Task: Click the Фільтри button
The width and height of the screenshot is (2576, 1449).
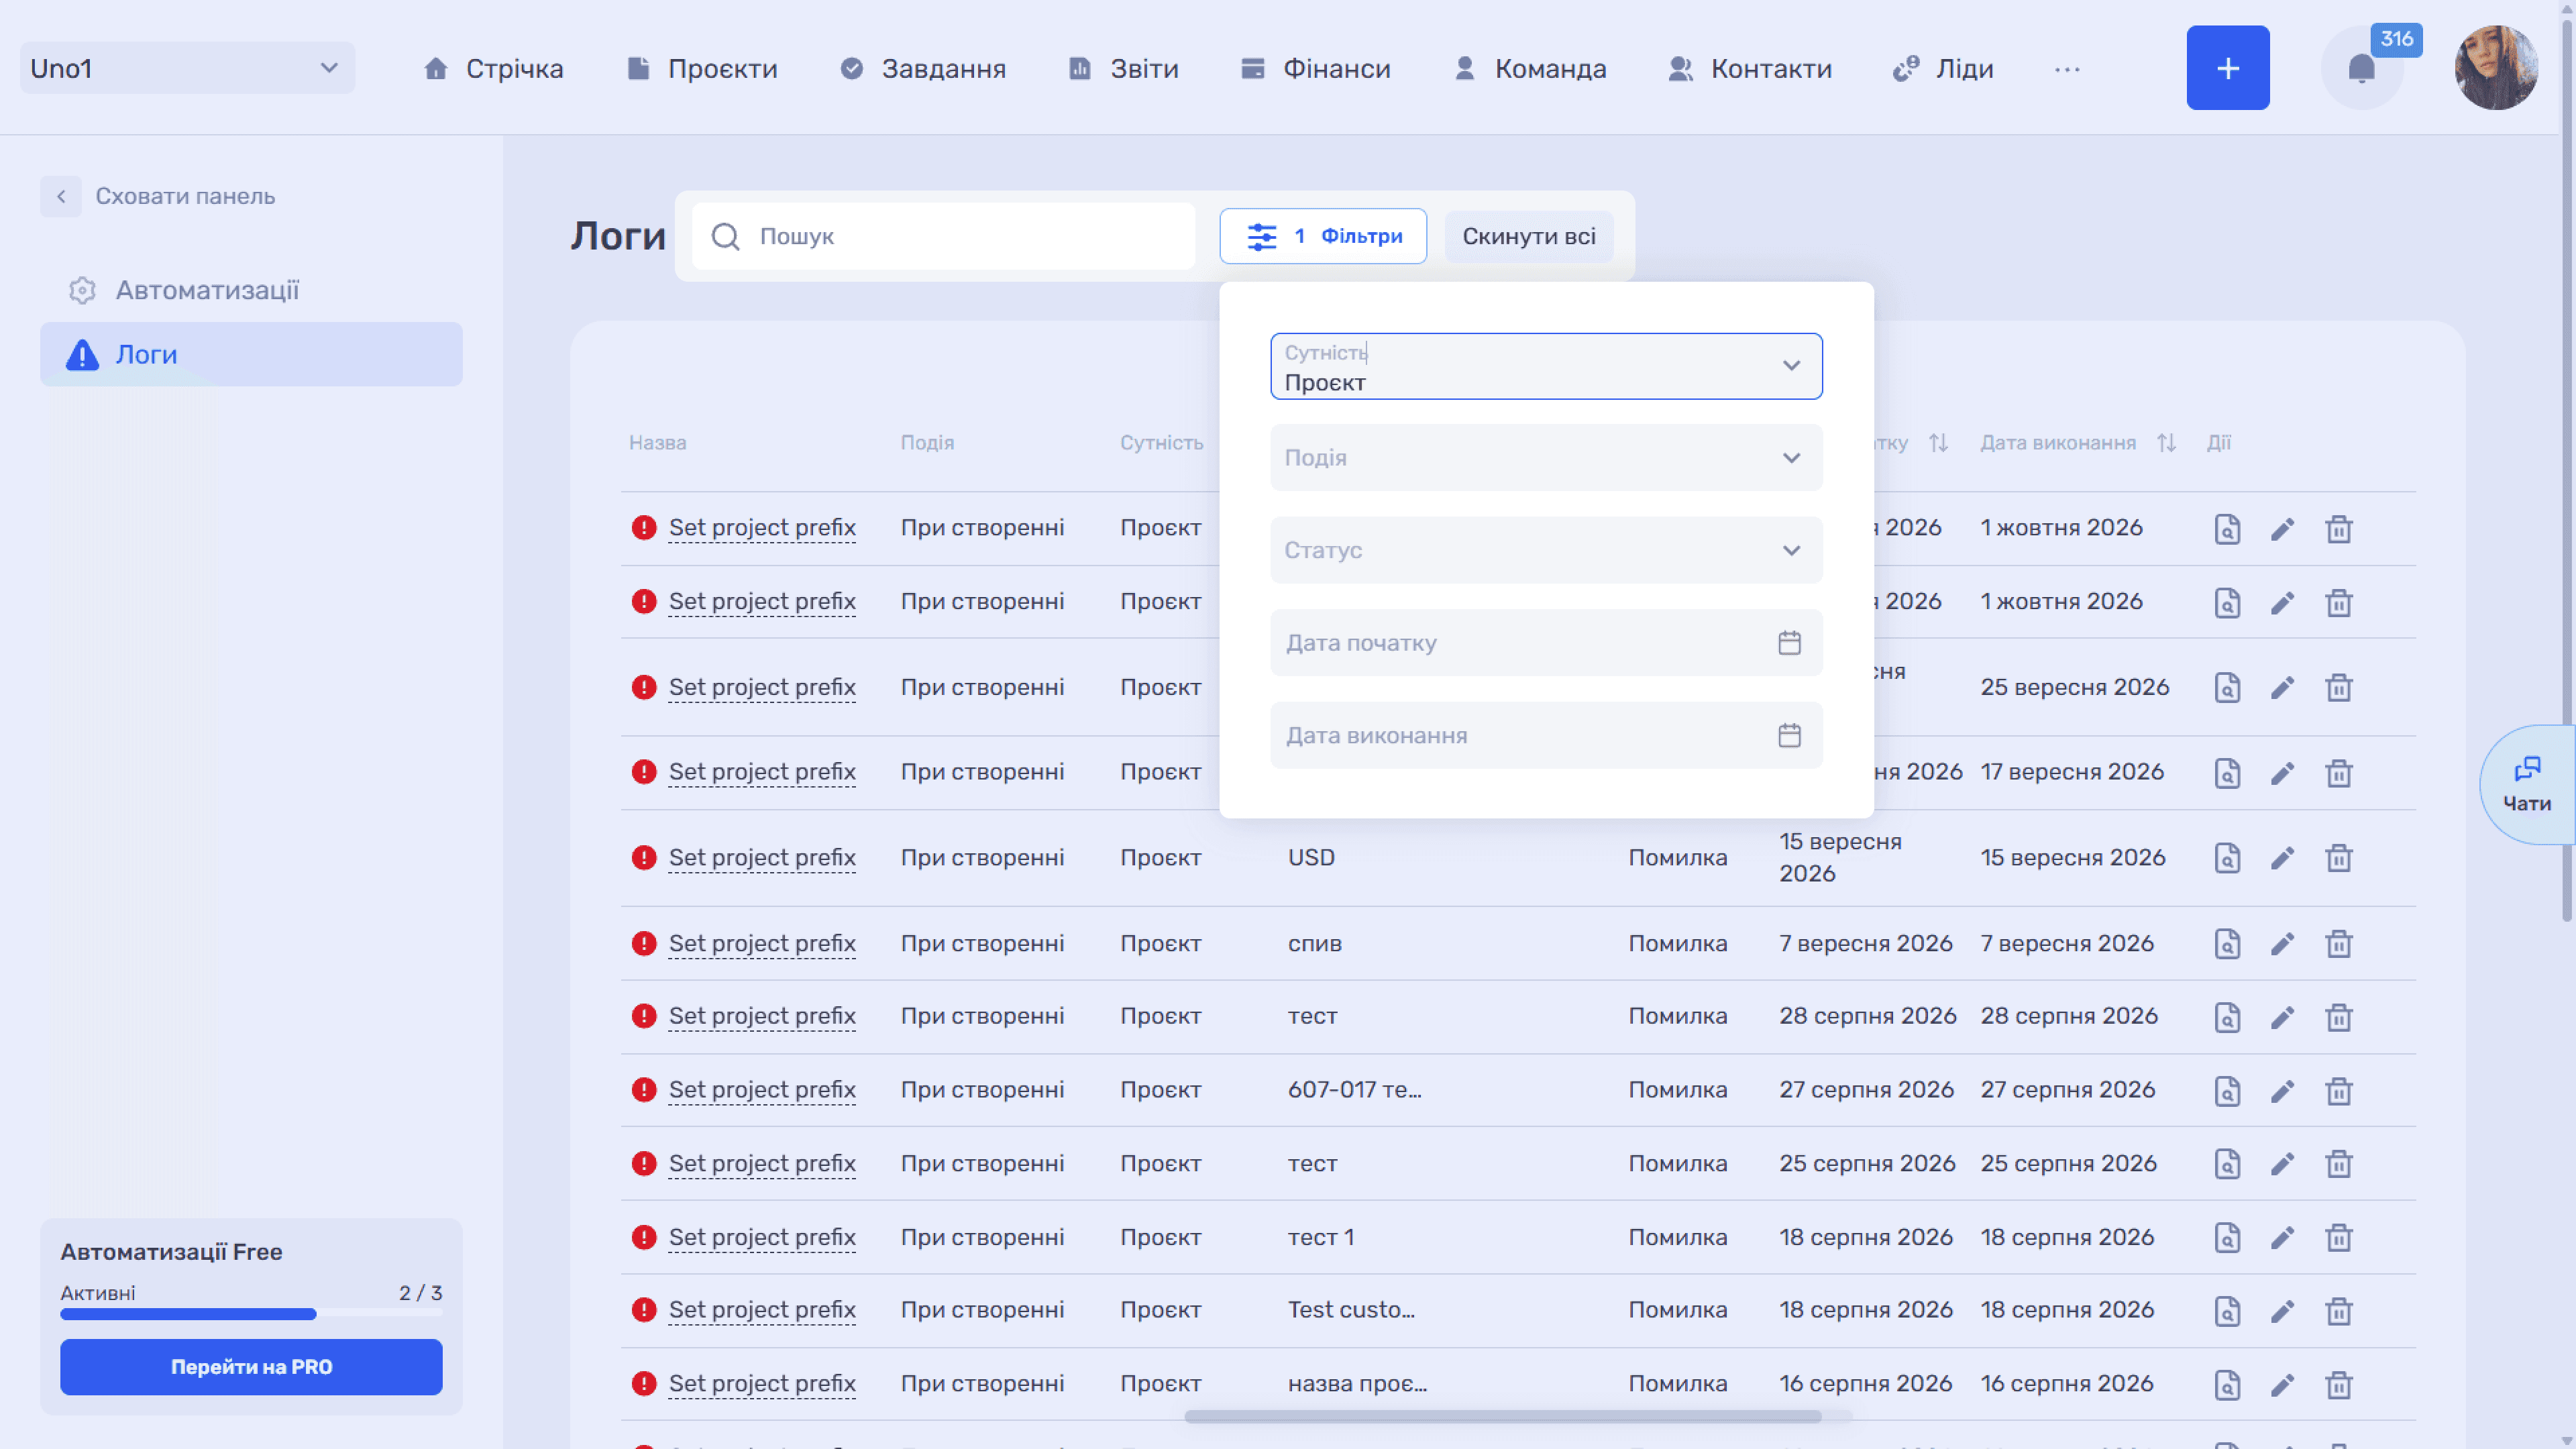Action: pyautogui.click(x=1322, y=236)
